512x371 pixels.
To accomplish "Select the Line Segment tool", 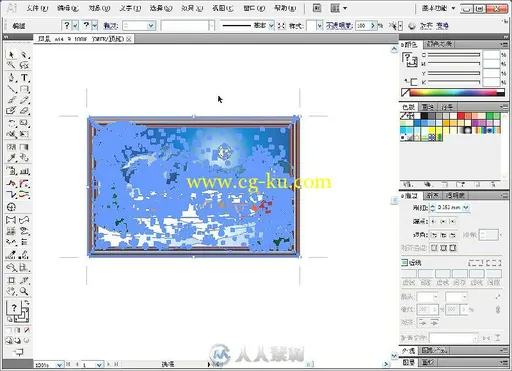I will coord(12,89).
